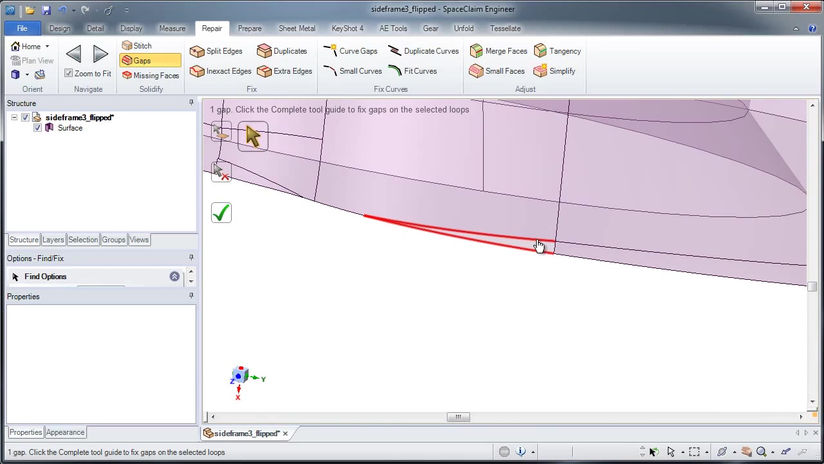This screenshot has width=824, height=464.
Task: Toggle the Zoom to Fit checkbox
Action: click(68, 73)
